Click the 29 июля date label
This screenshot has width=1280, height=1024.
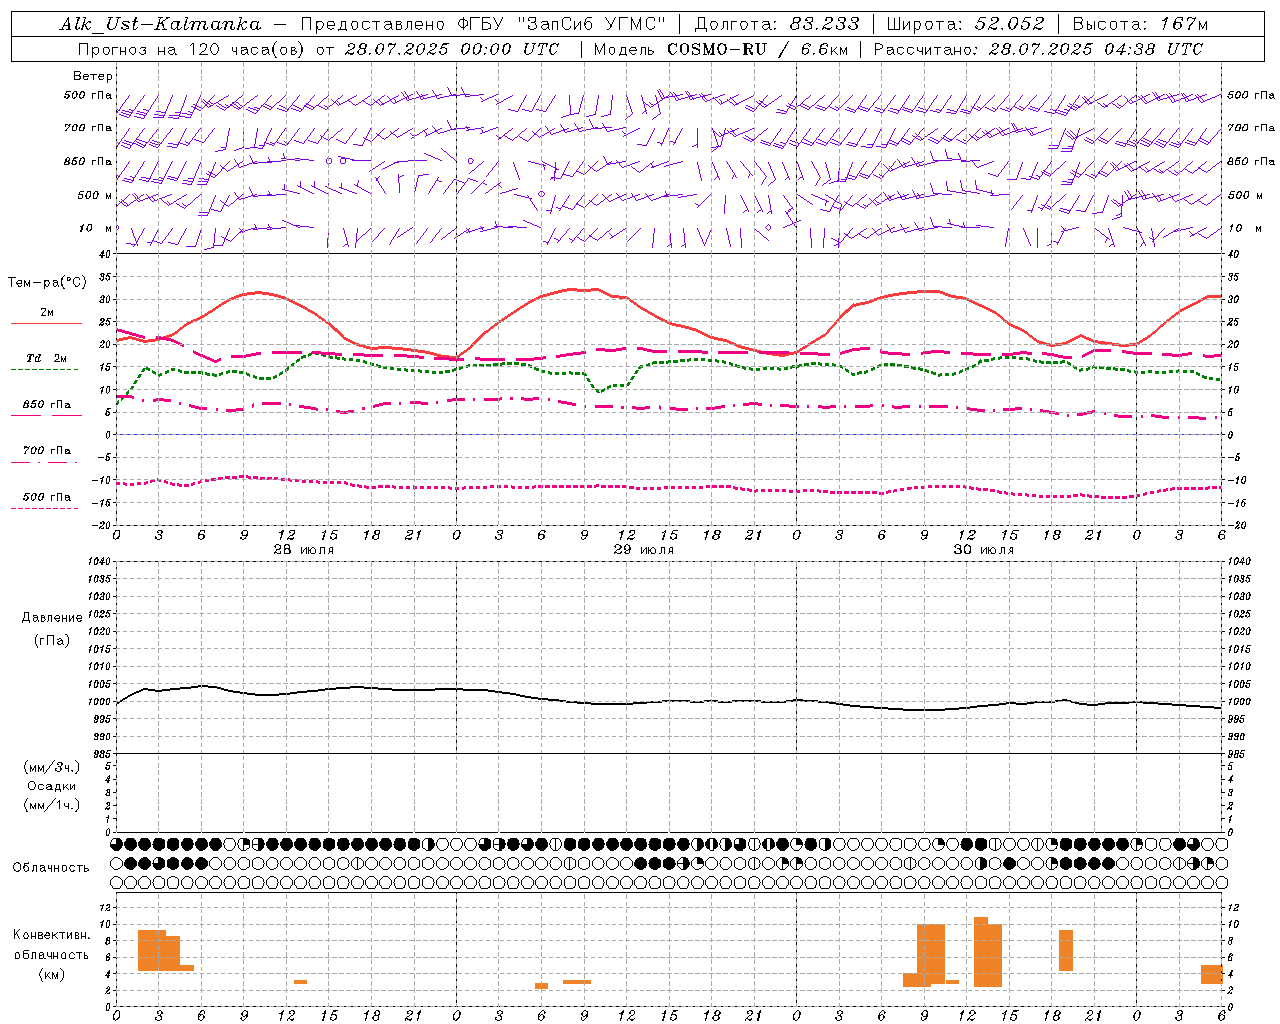click(644, 550)
